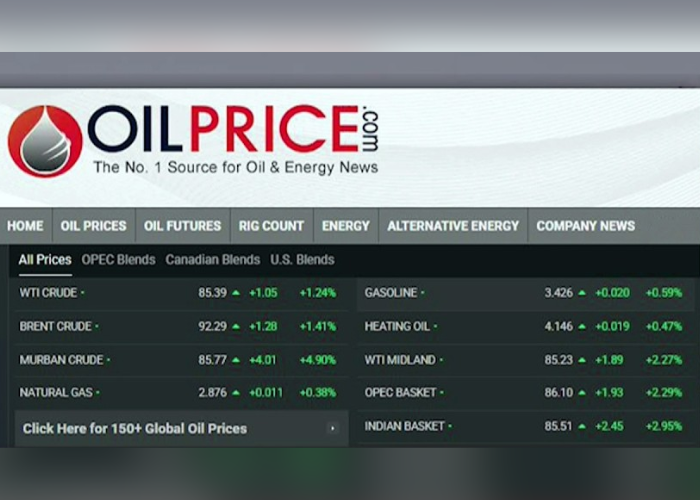This screenshot has height=500, width=700.
Task: Click Brent Crude price 92.29
Action: coord(212,326)
